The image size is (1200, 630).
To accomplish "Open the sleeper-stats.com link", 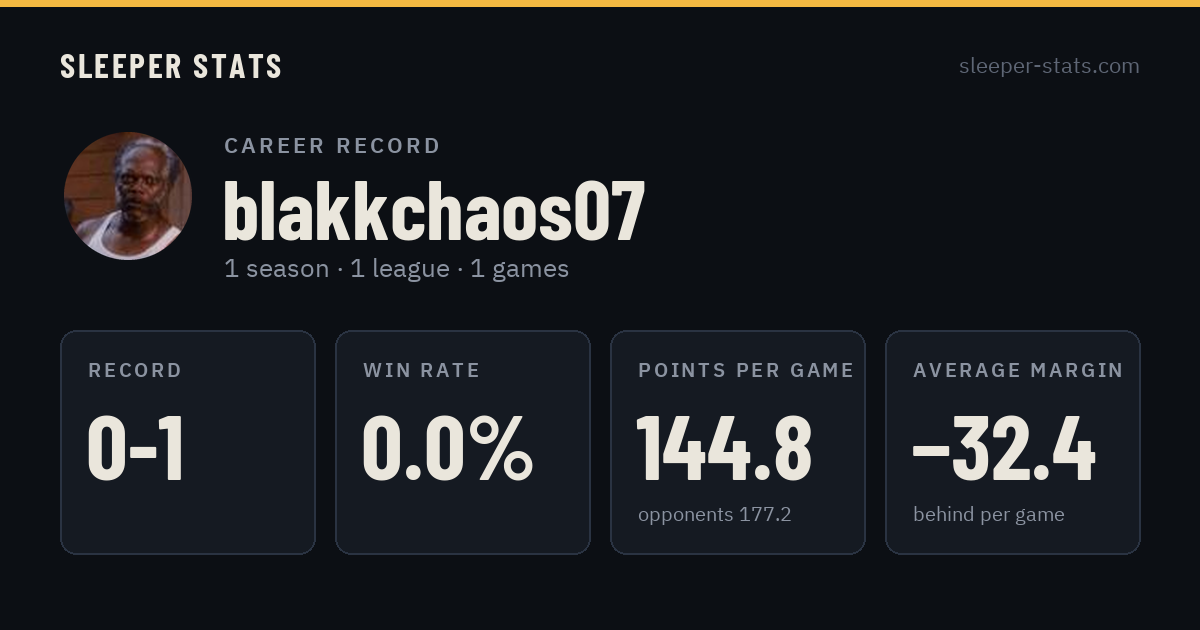I will point(1049,66).
